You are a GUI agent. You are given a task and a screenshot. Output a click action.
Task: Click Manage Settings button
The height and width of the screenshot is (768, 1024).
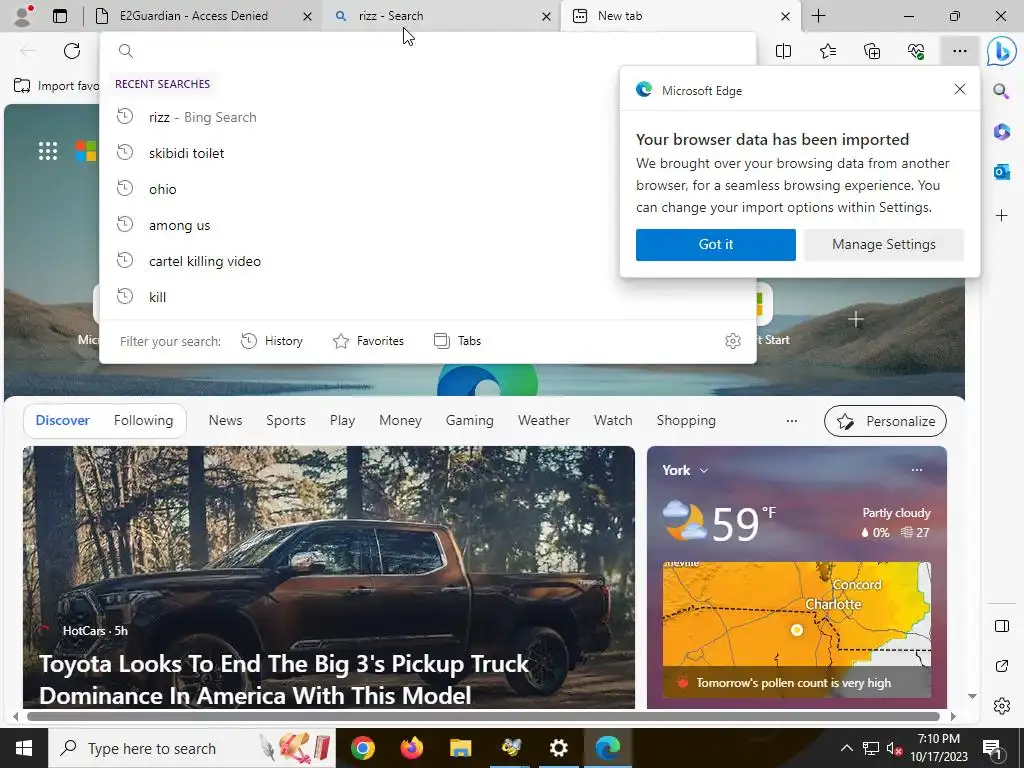884,244
